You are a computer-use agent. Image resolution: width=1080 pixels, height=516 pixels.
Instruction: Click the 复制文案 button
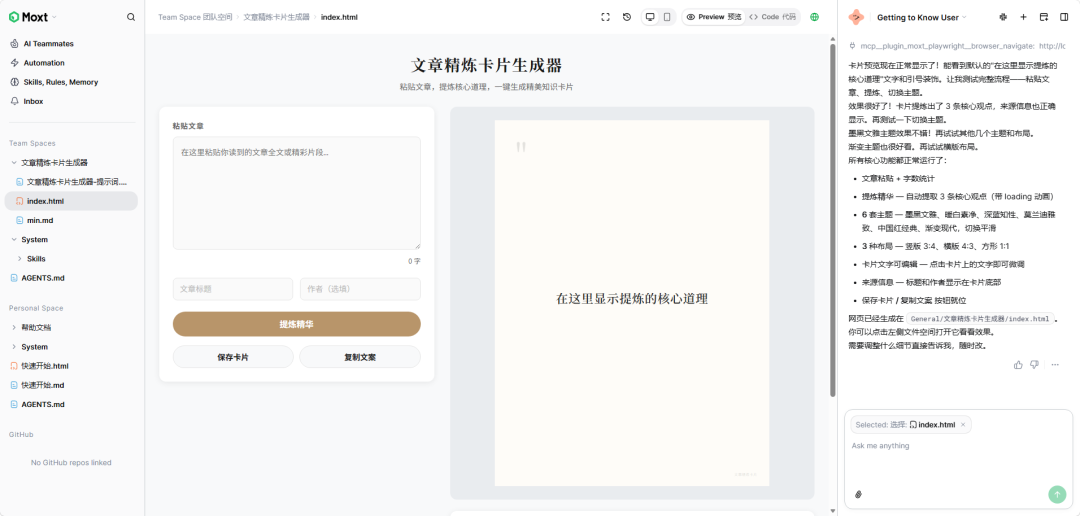360,357
